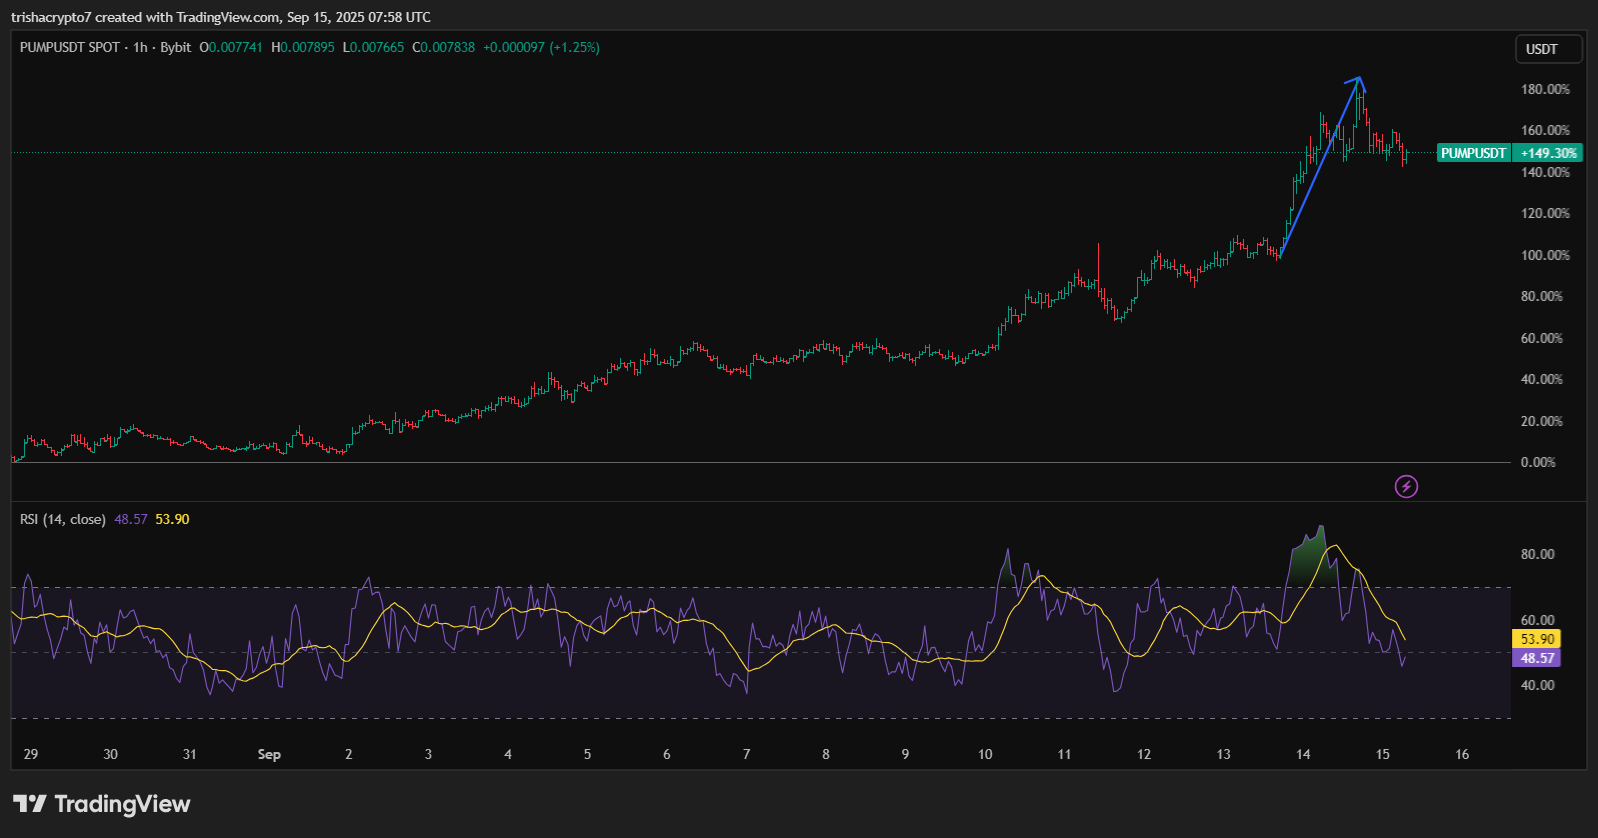Click the date 10 on the time axis
The width and height of the screenshot is (1598, 838).
tap(985, 754)
